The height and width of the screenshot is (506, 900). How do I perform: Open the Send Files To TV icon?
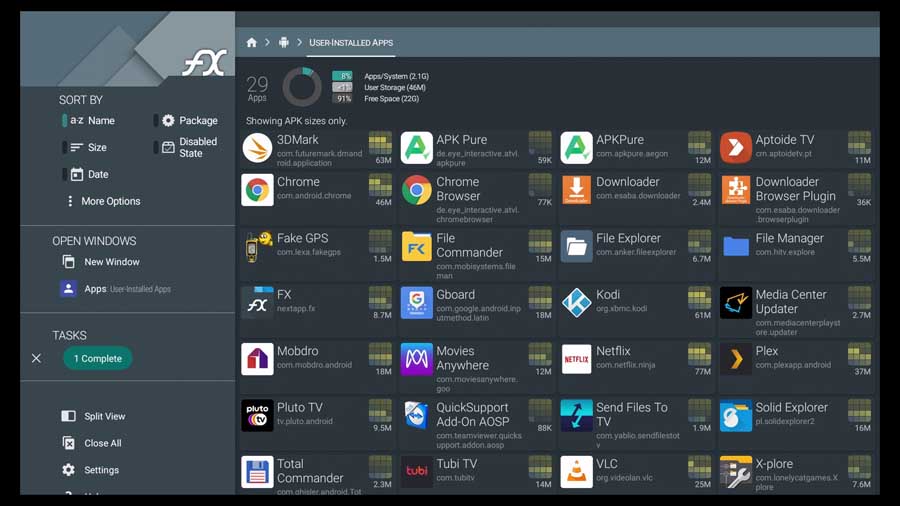576,415
